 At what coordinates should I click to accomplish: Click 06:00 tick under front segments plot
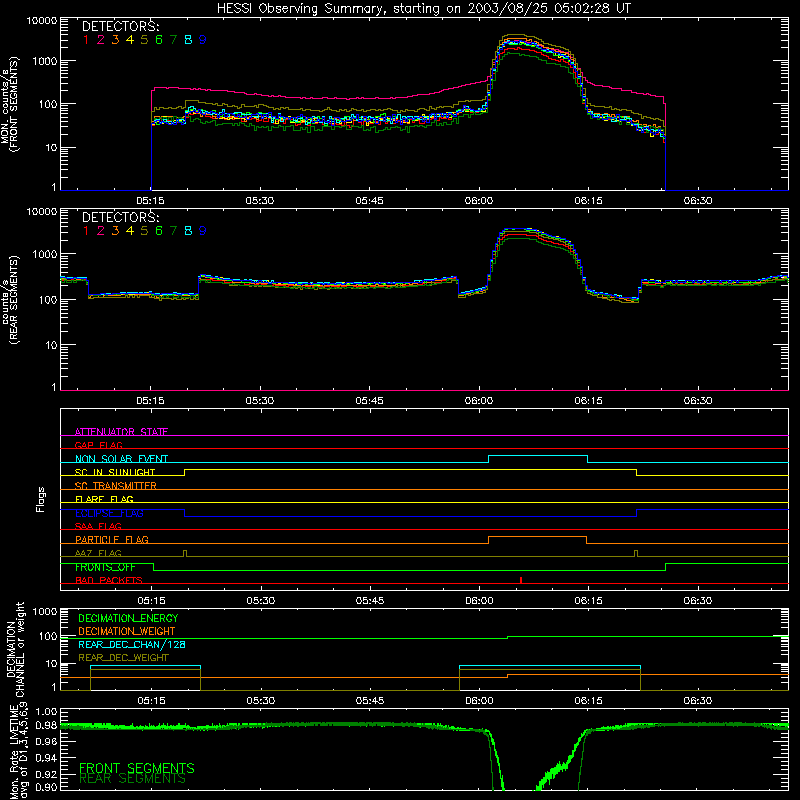479,201
